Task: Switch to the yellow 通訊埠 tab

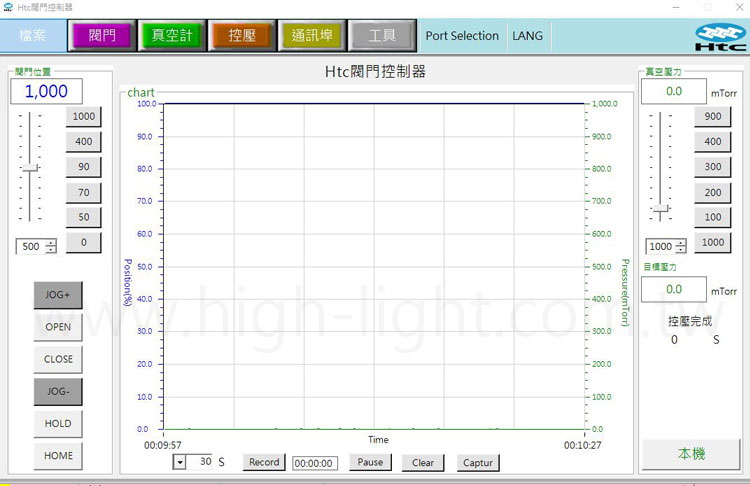Action: point(312,35)
